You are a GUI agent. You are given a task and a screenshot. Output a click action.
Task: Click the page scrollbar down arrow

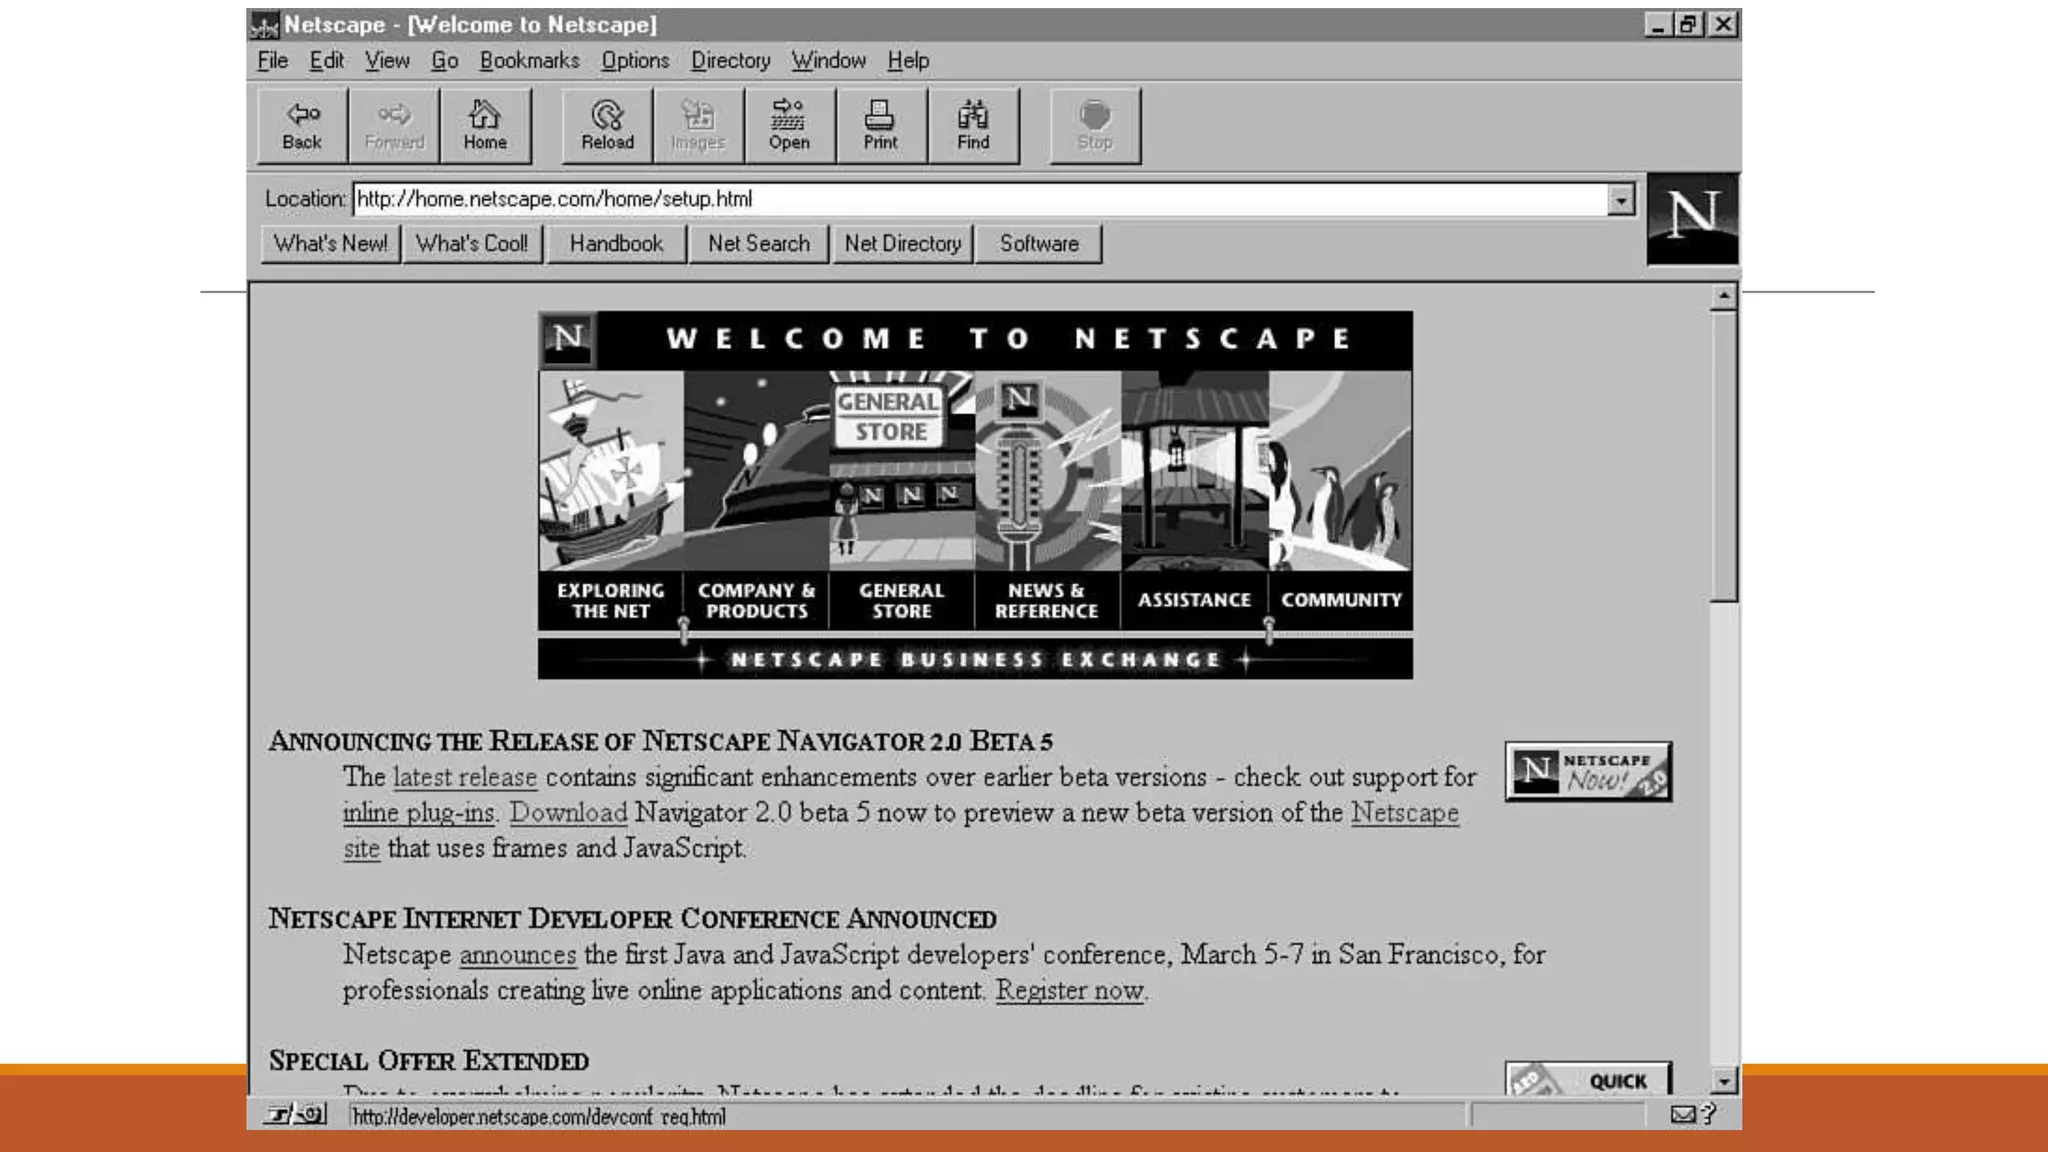1723,1081
